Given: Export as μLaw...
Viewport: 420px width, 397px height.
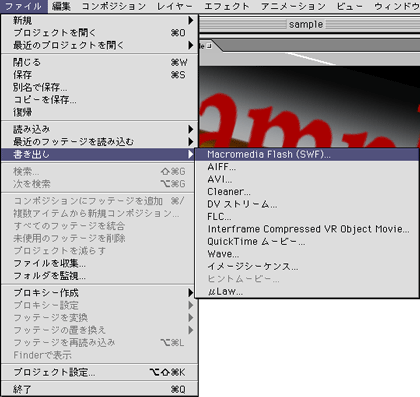Looking at the screenshot, I should (x=307, y=292).
